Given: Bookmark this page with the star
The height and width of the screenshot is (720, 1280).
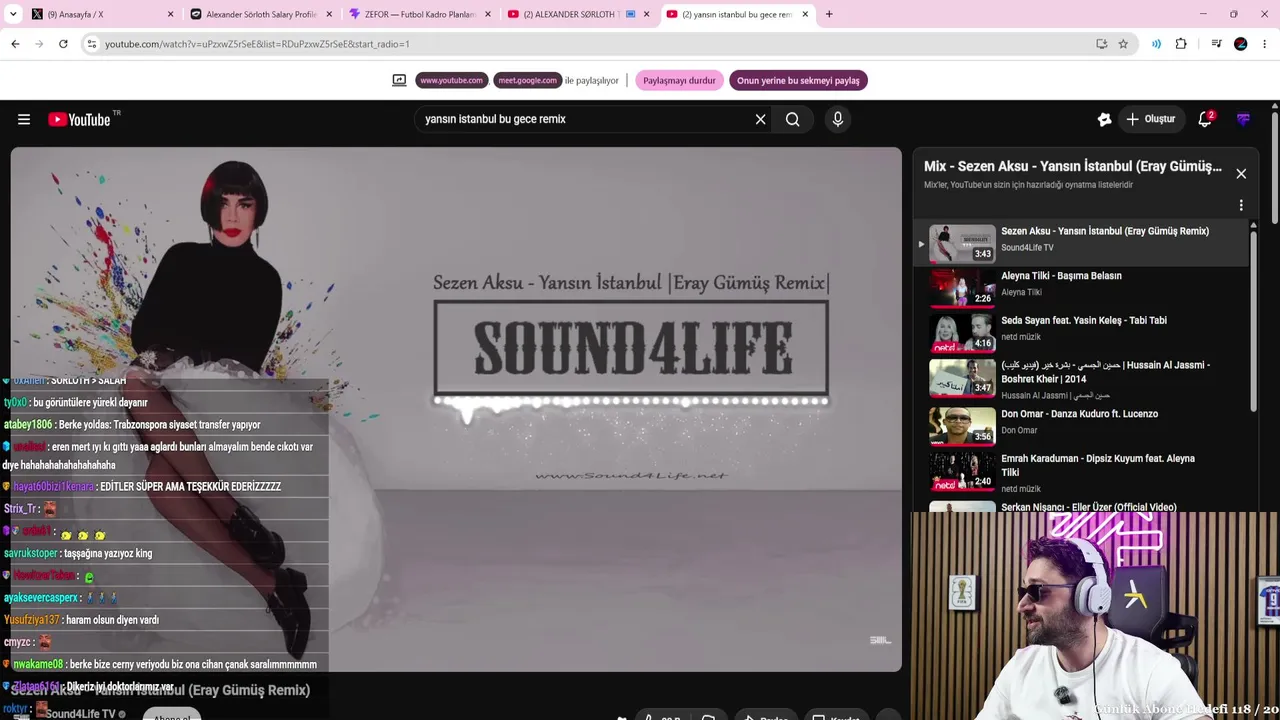Looking at the screenshot, I should pos(1123,44).
